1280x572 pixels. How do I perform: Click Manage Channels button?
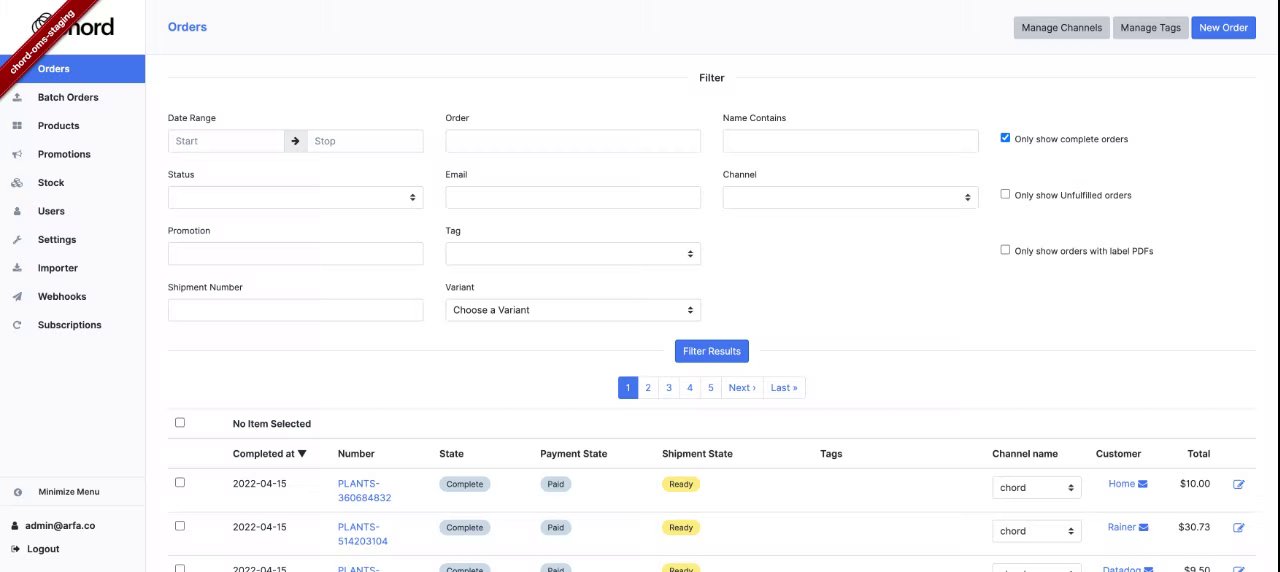point(1062,28)
